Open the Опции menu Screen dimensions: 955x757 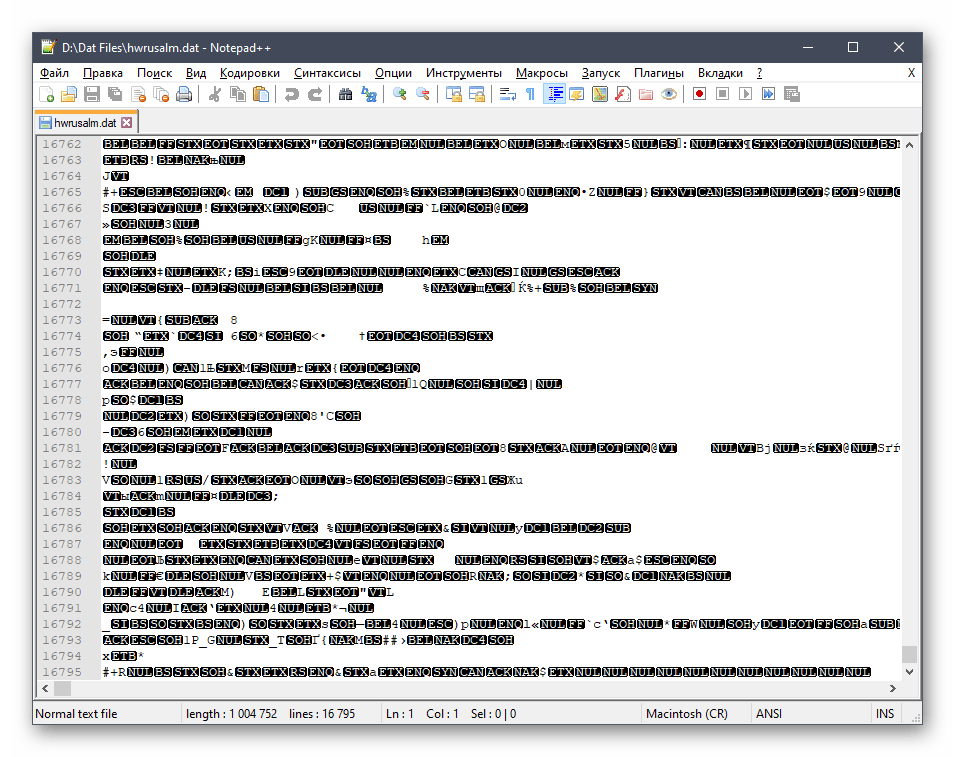click(393, 73)
